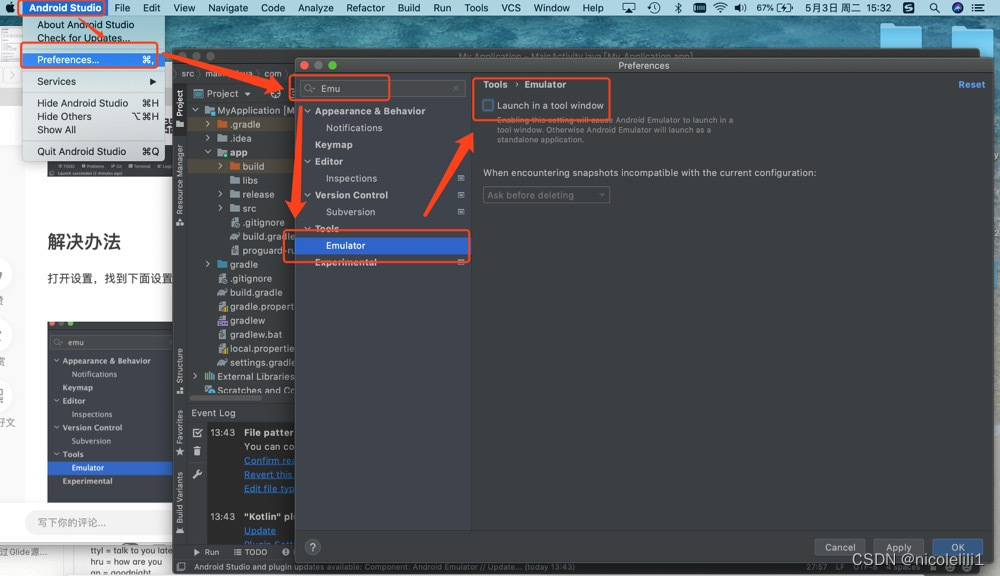The image size is (1000, 576).
Task: Open the Services submenu
Action: 92,82
